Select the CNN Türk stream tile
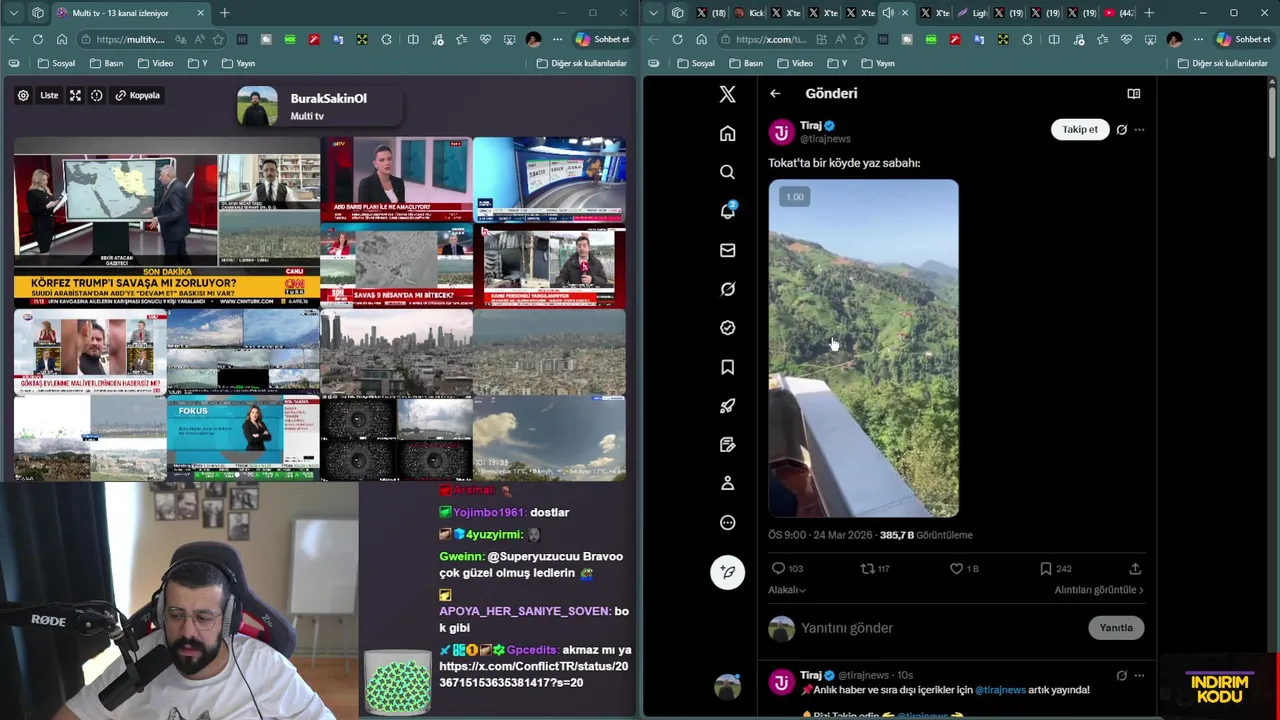 pyautogui.click(x=166, y=222)
